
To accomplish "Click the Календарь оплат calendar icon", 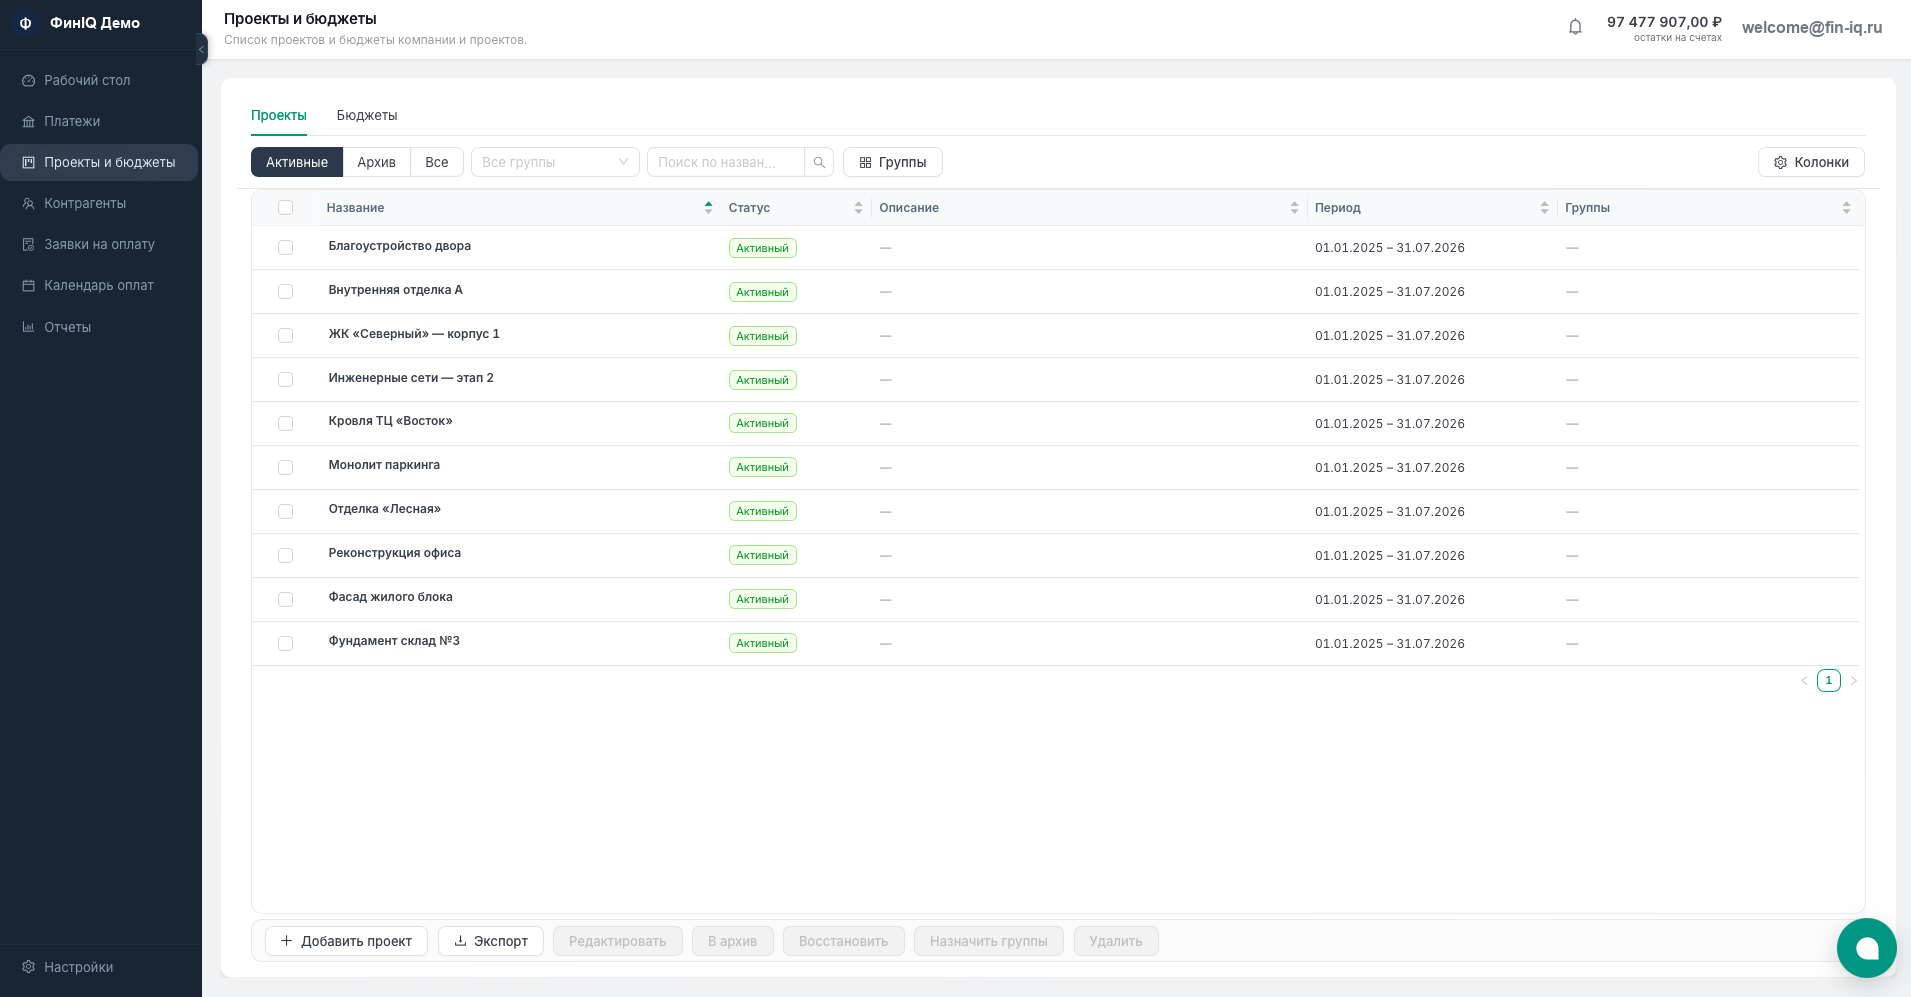I will pos(29,286).
